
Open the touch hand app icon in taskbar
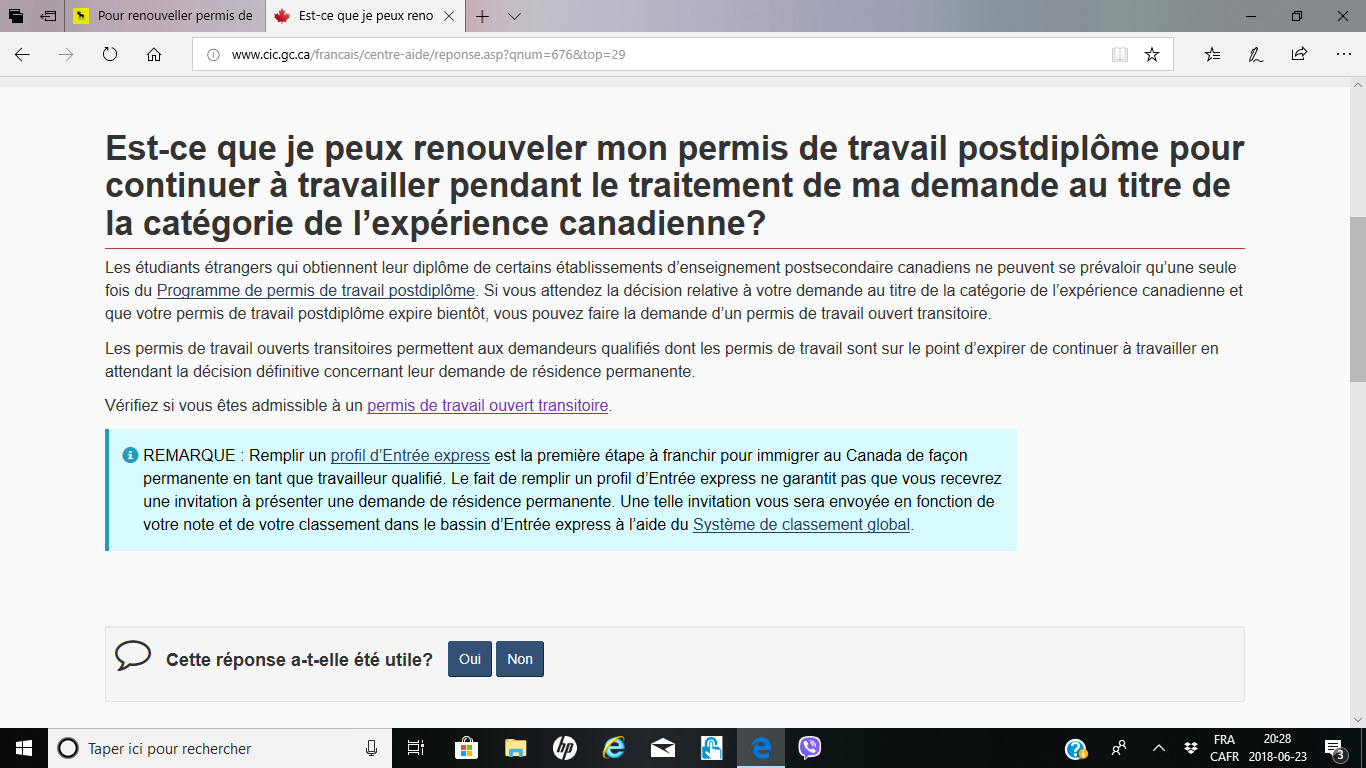711,748
